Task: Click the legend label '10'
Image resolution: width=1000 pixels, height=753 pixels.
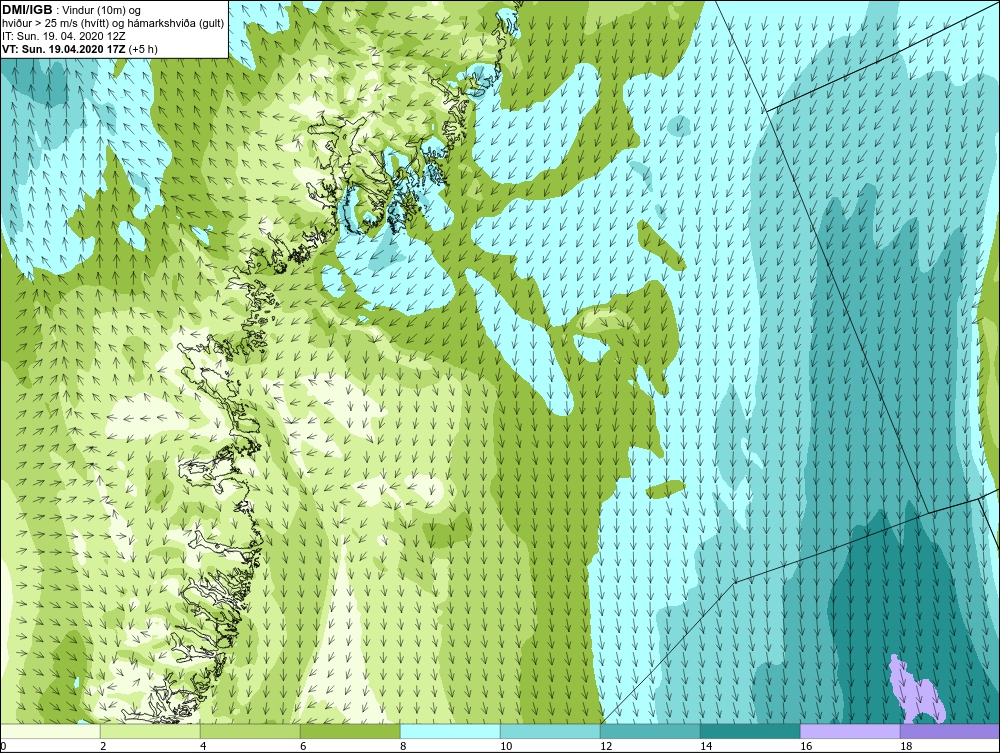Action: pos(506,746)
